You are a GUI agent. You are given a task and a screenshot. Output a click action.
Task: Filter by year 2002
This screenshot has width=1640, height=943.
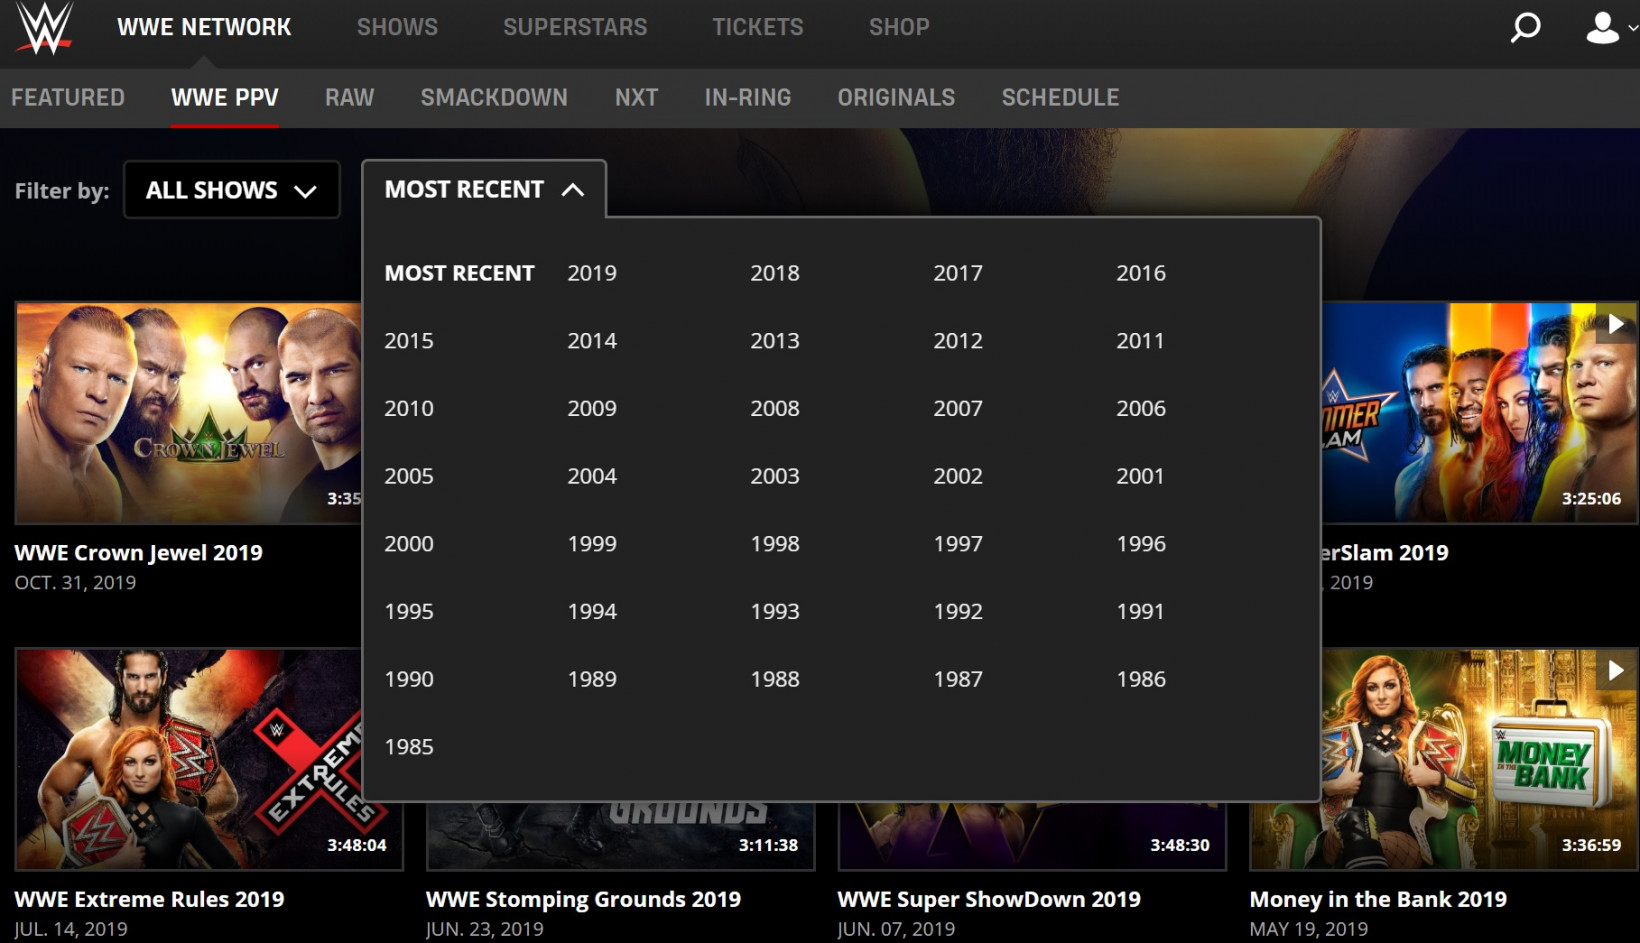(x=958, y=476)
